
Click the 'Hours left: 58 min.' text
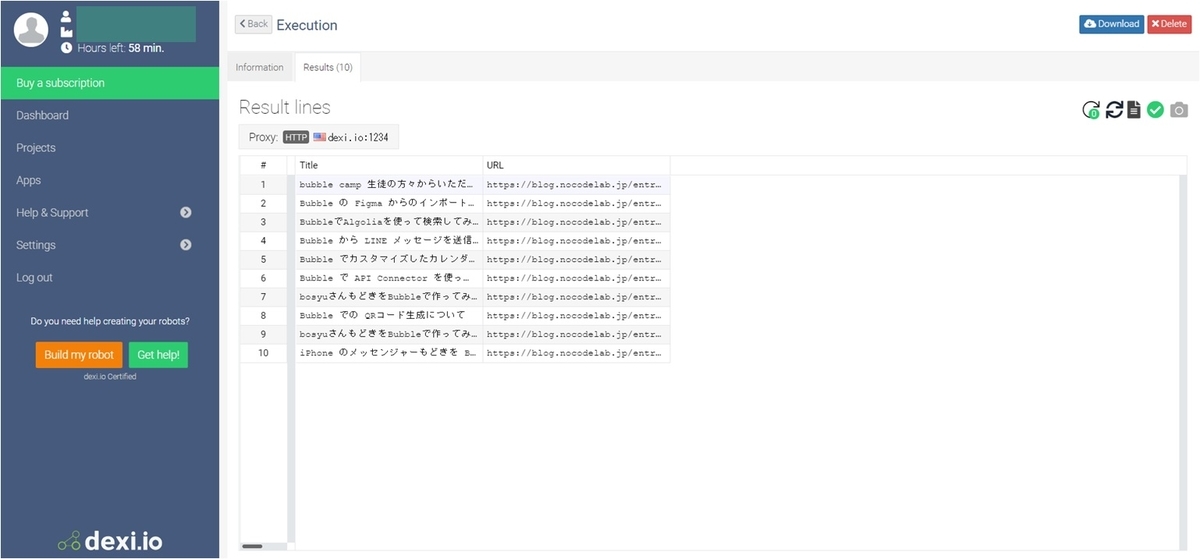(121, 48)
